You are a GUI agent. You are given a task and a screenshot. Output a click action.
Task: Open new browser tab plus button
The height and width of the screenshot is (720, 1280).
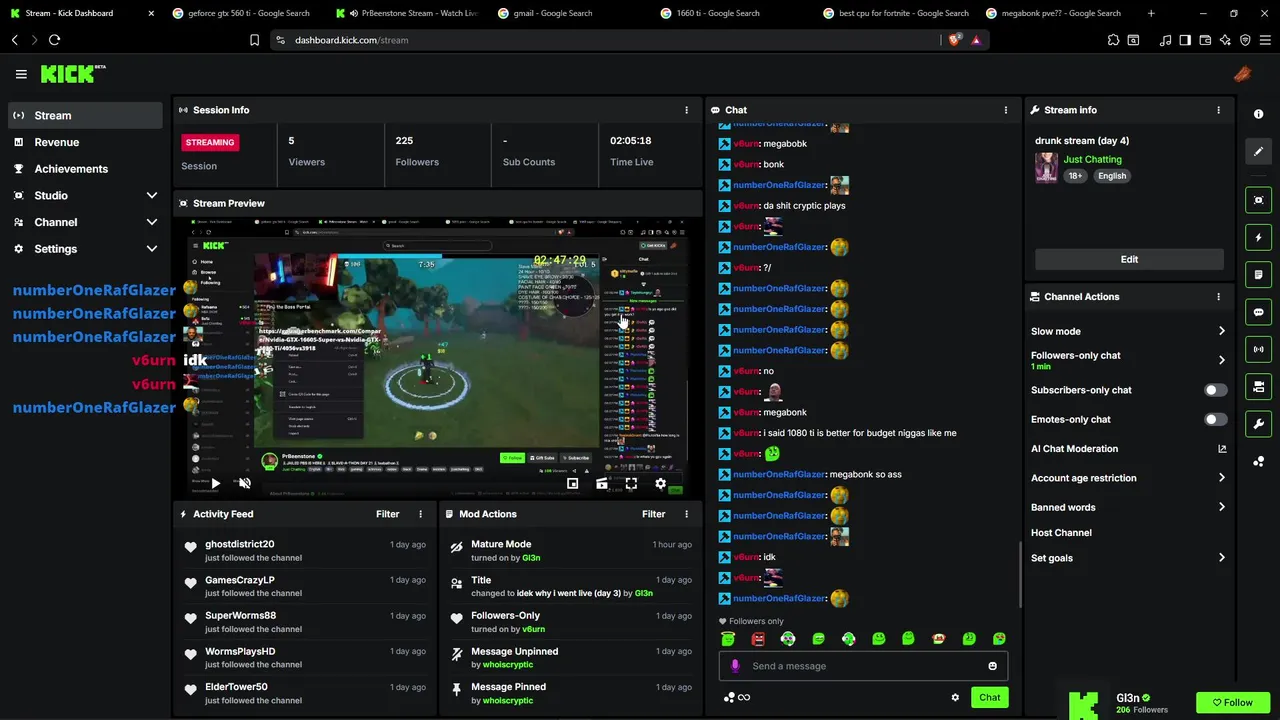click(x=1151, y=13)
